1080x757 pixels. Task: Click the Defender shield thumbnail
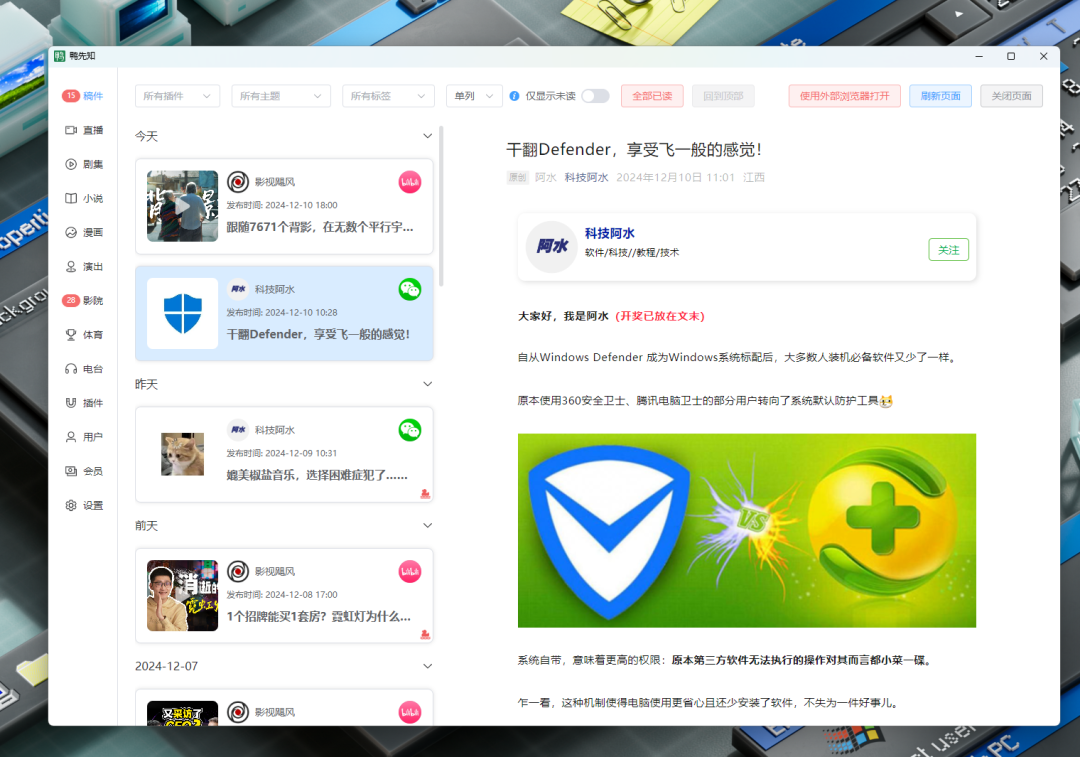pyautogui.click(x=183, y=313)
